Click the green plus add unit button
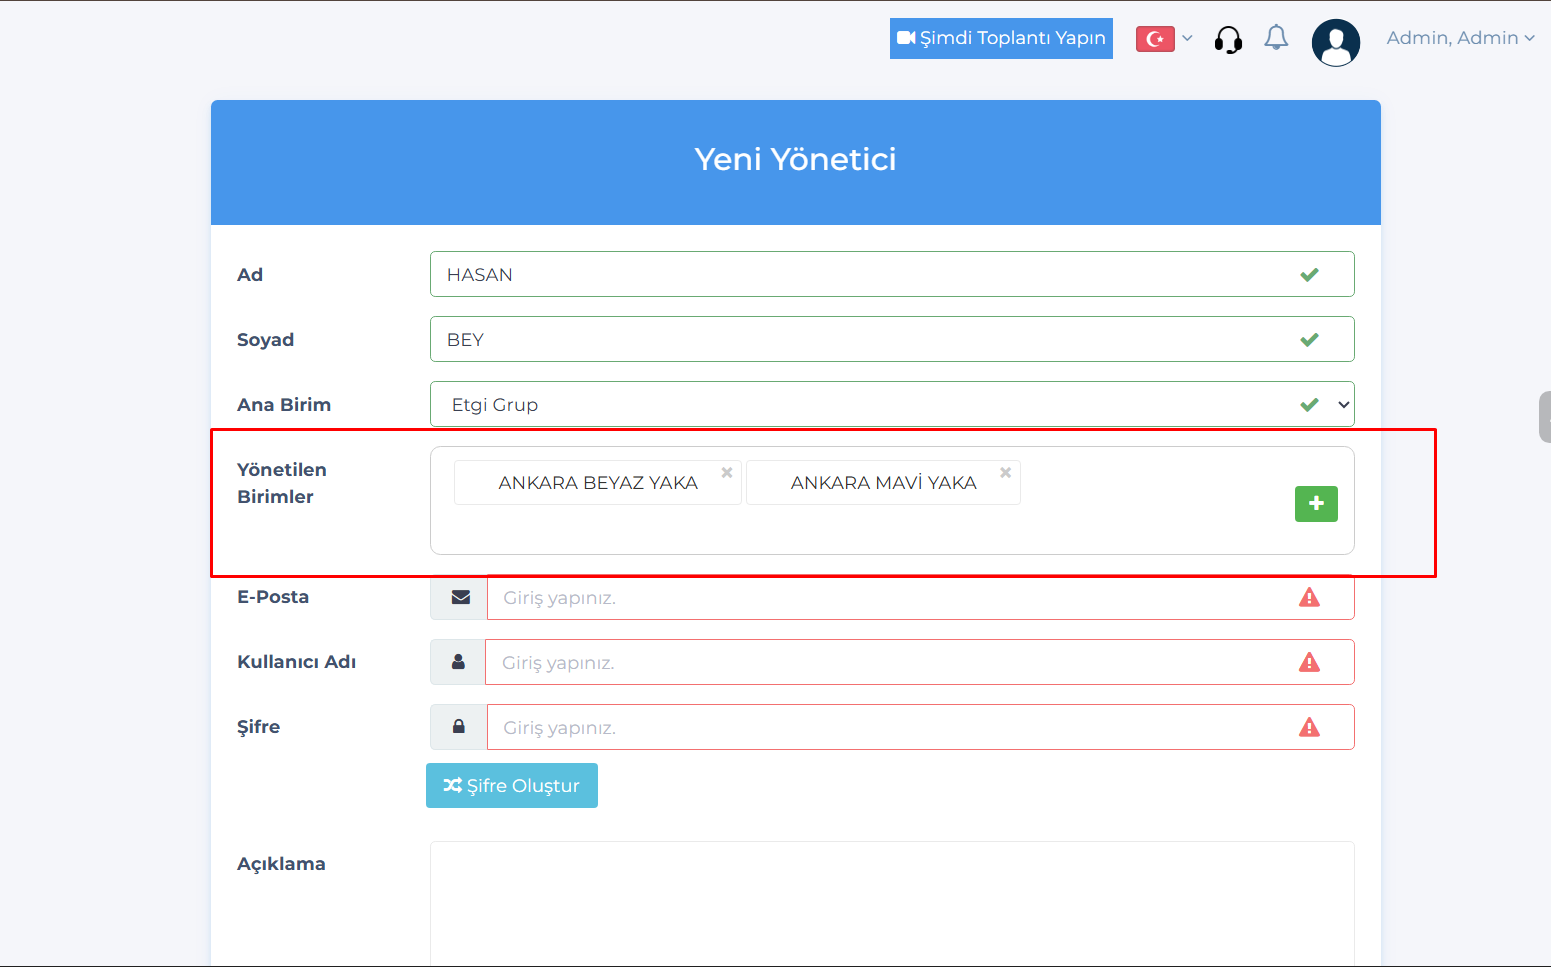Screen dimensions: 1551x967 [1316, 503]
